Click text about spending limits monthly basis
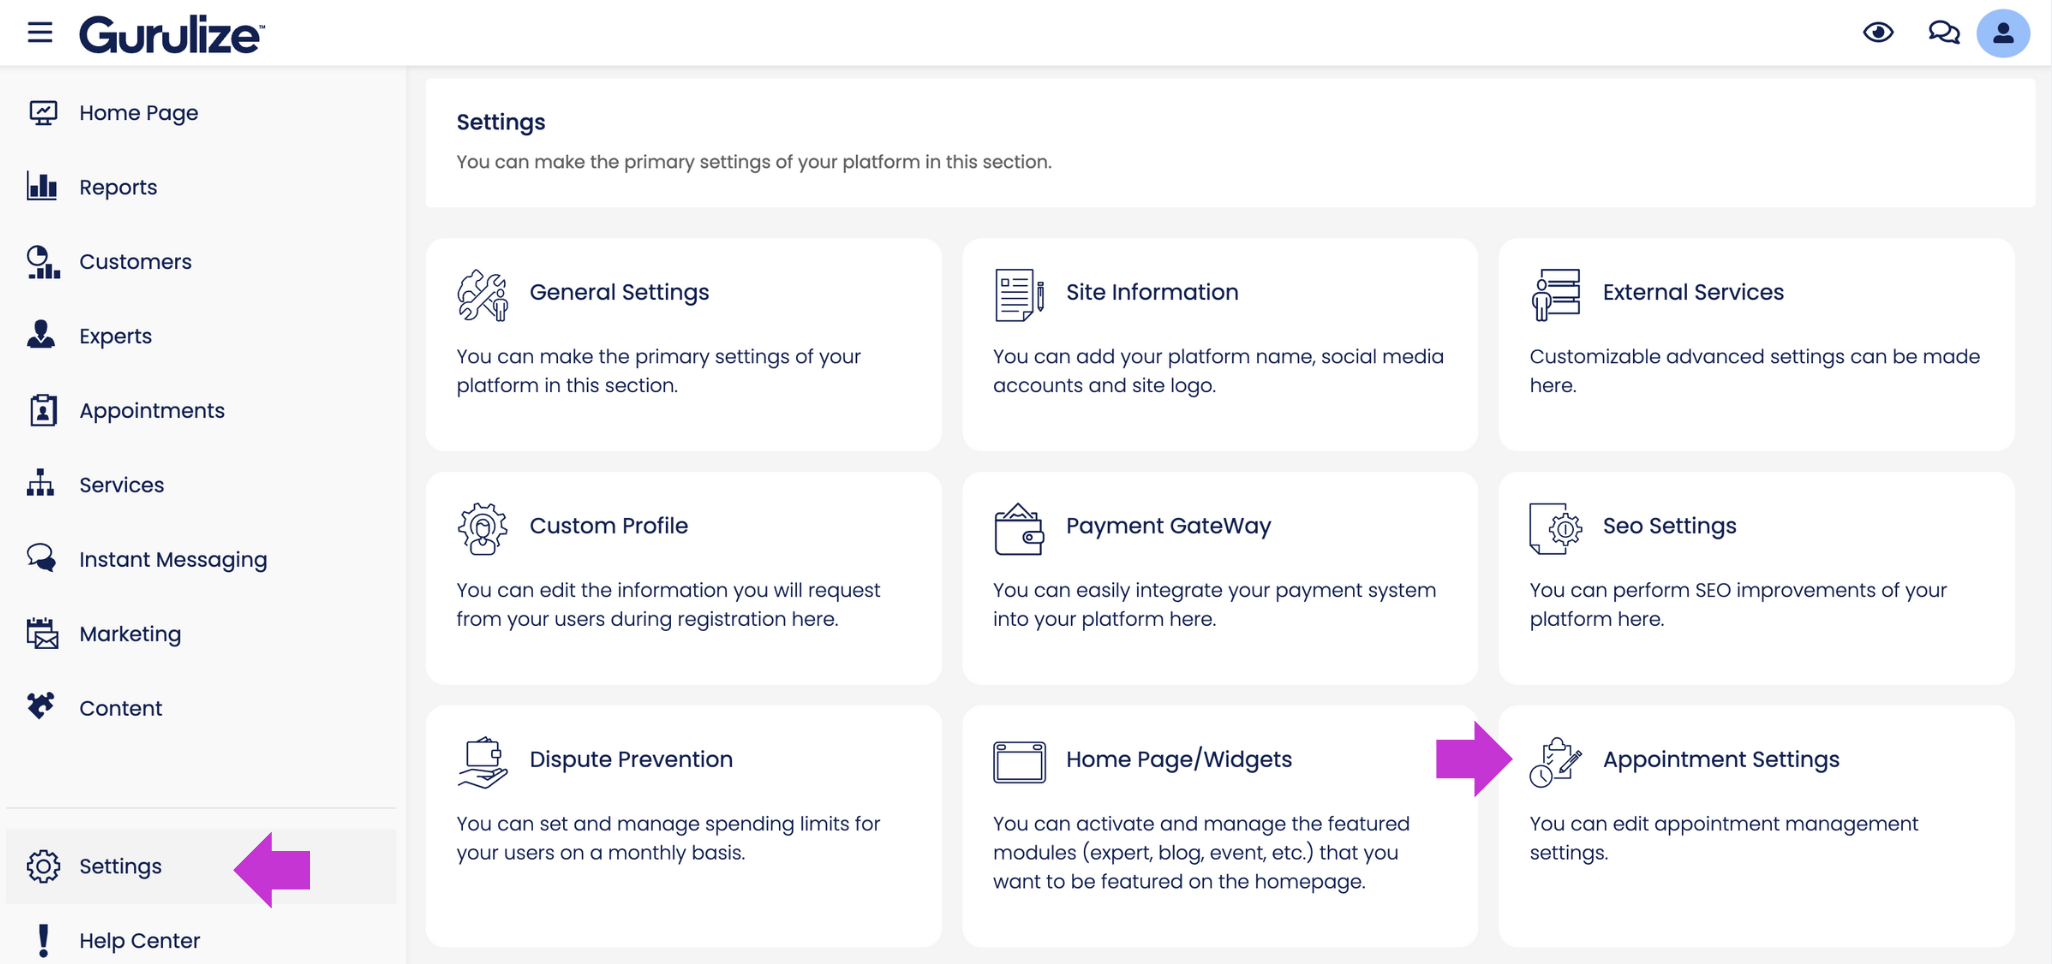2052x964 pixels. [x=668, y=838]
